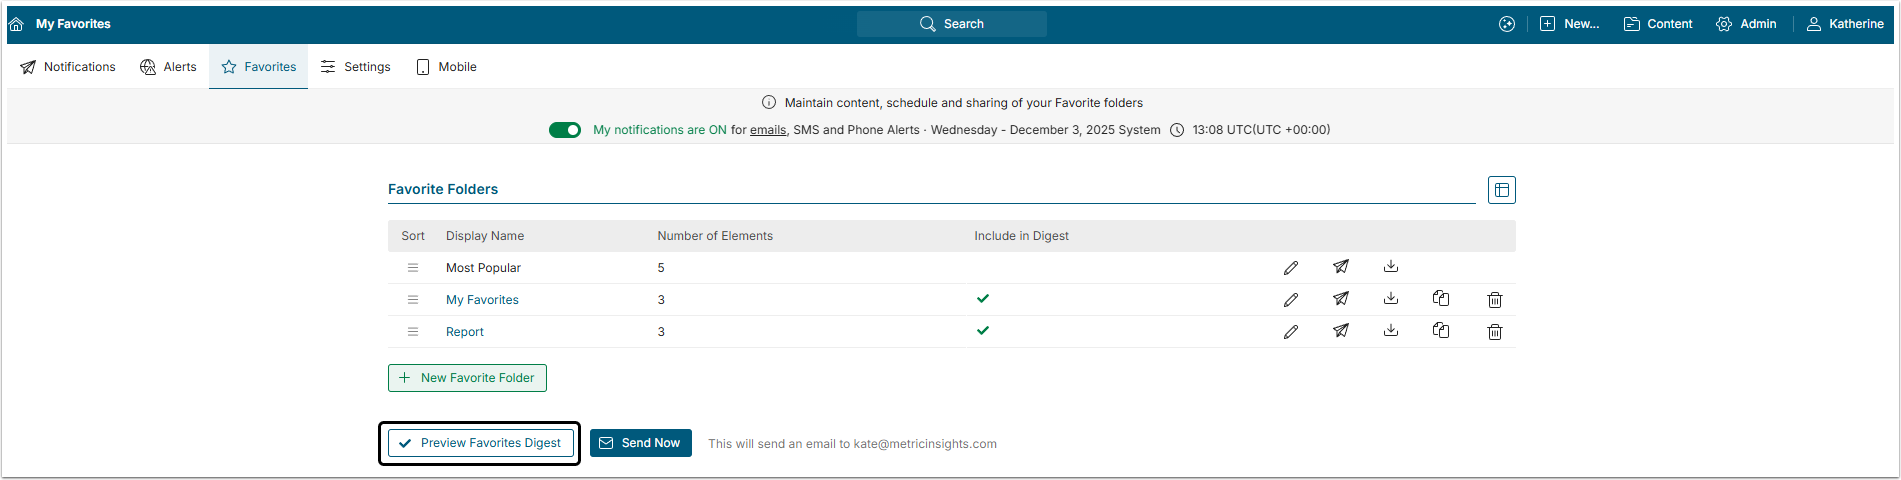Open the Settings tab
The width and height of the screenshot is (1901, 480).
(356, 67)
